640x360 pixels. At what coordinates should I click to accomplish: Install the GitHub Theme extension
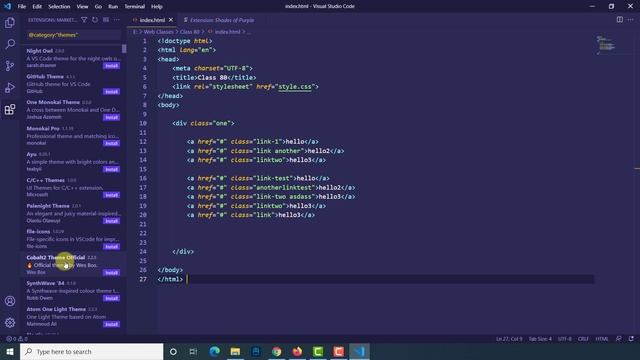tap(111, 91)
